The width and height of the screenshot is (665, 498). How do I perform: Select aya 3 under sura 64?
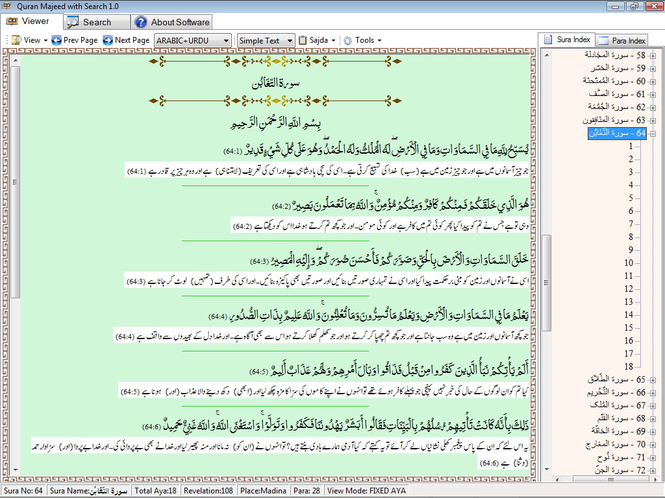(x=631, y=172)
